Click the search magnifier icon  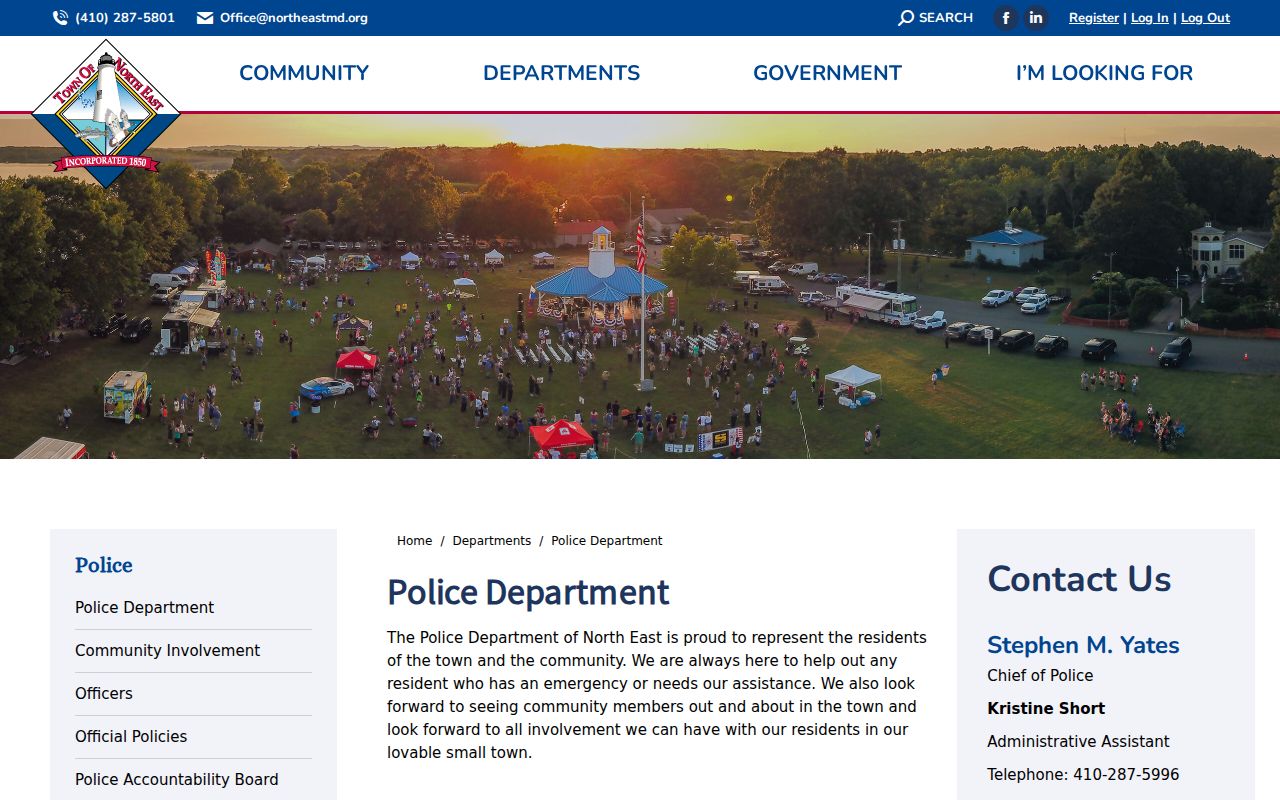click(x=906, y=18)
